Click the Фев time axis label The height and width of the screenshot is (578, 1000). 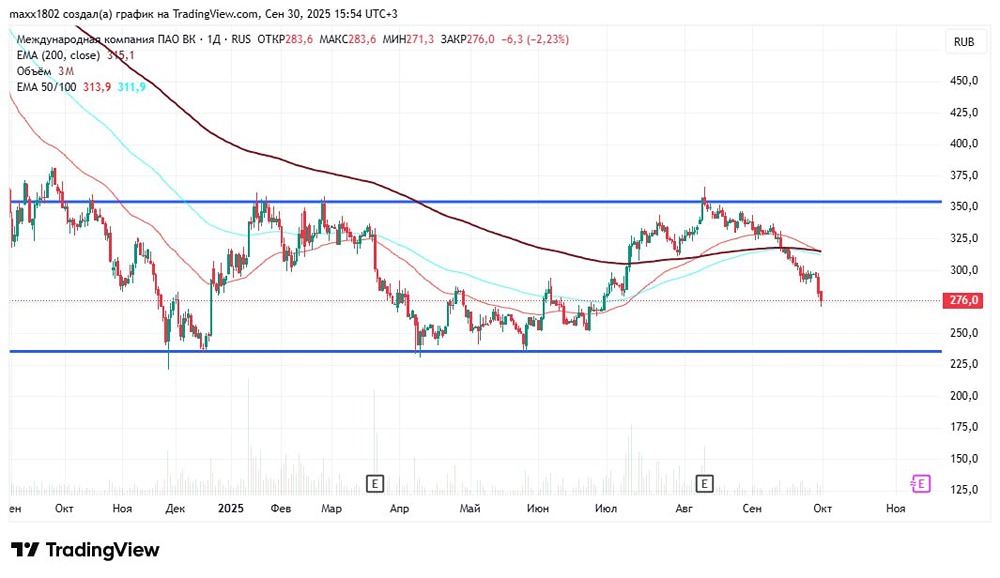[281, 508]
